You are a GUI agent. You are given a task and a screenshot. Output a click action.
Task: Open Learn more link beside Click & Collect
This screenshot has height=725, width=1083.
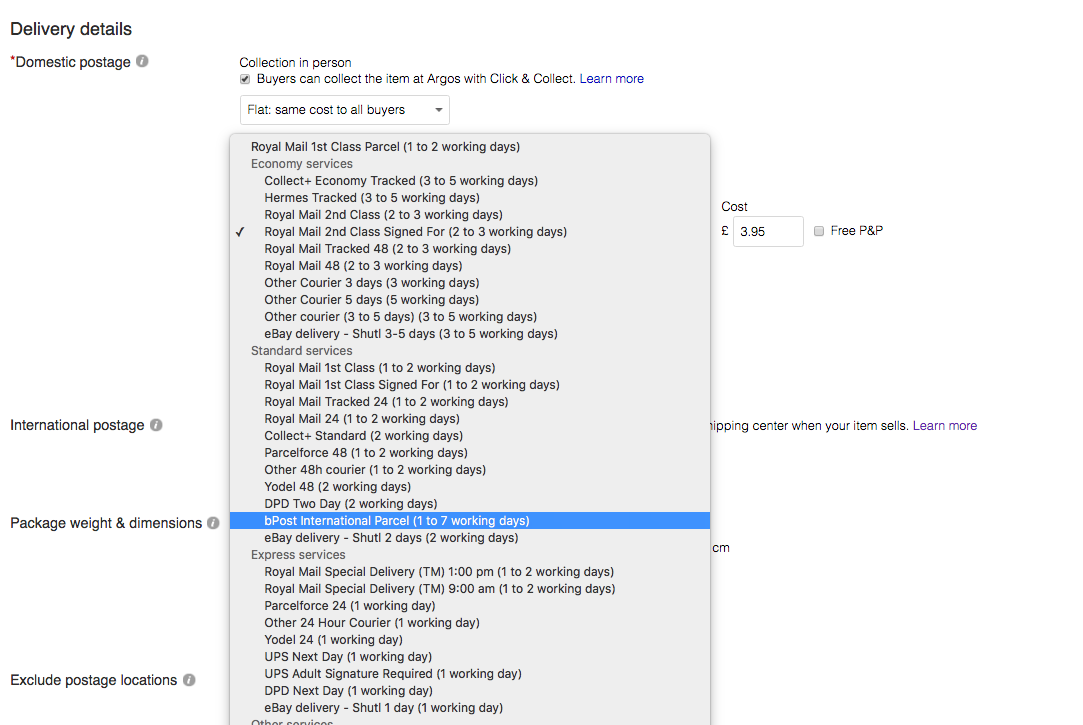(x=611, y=79)
